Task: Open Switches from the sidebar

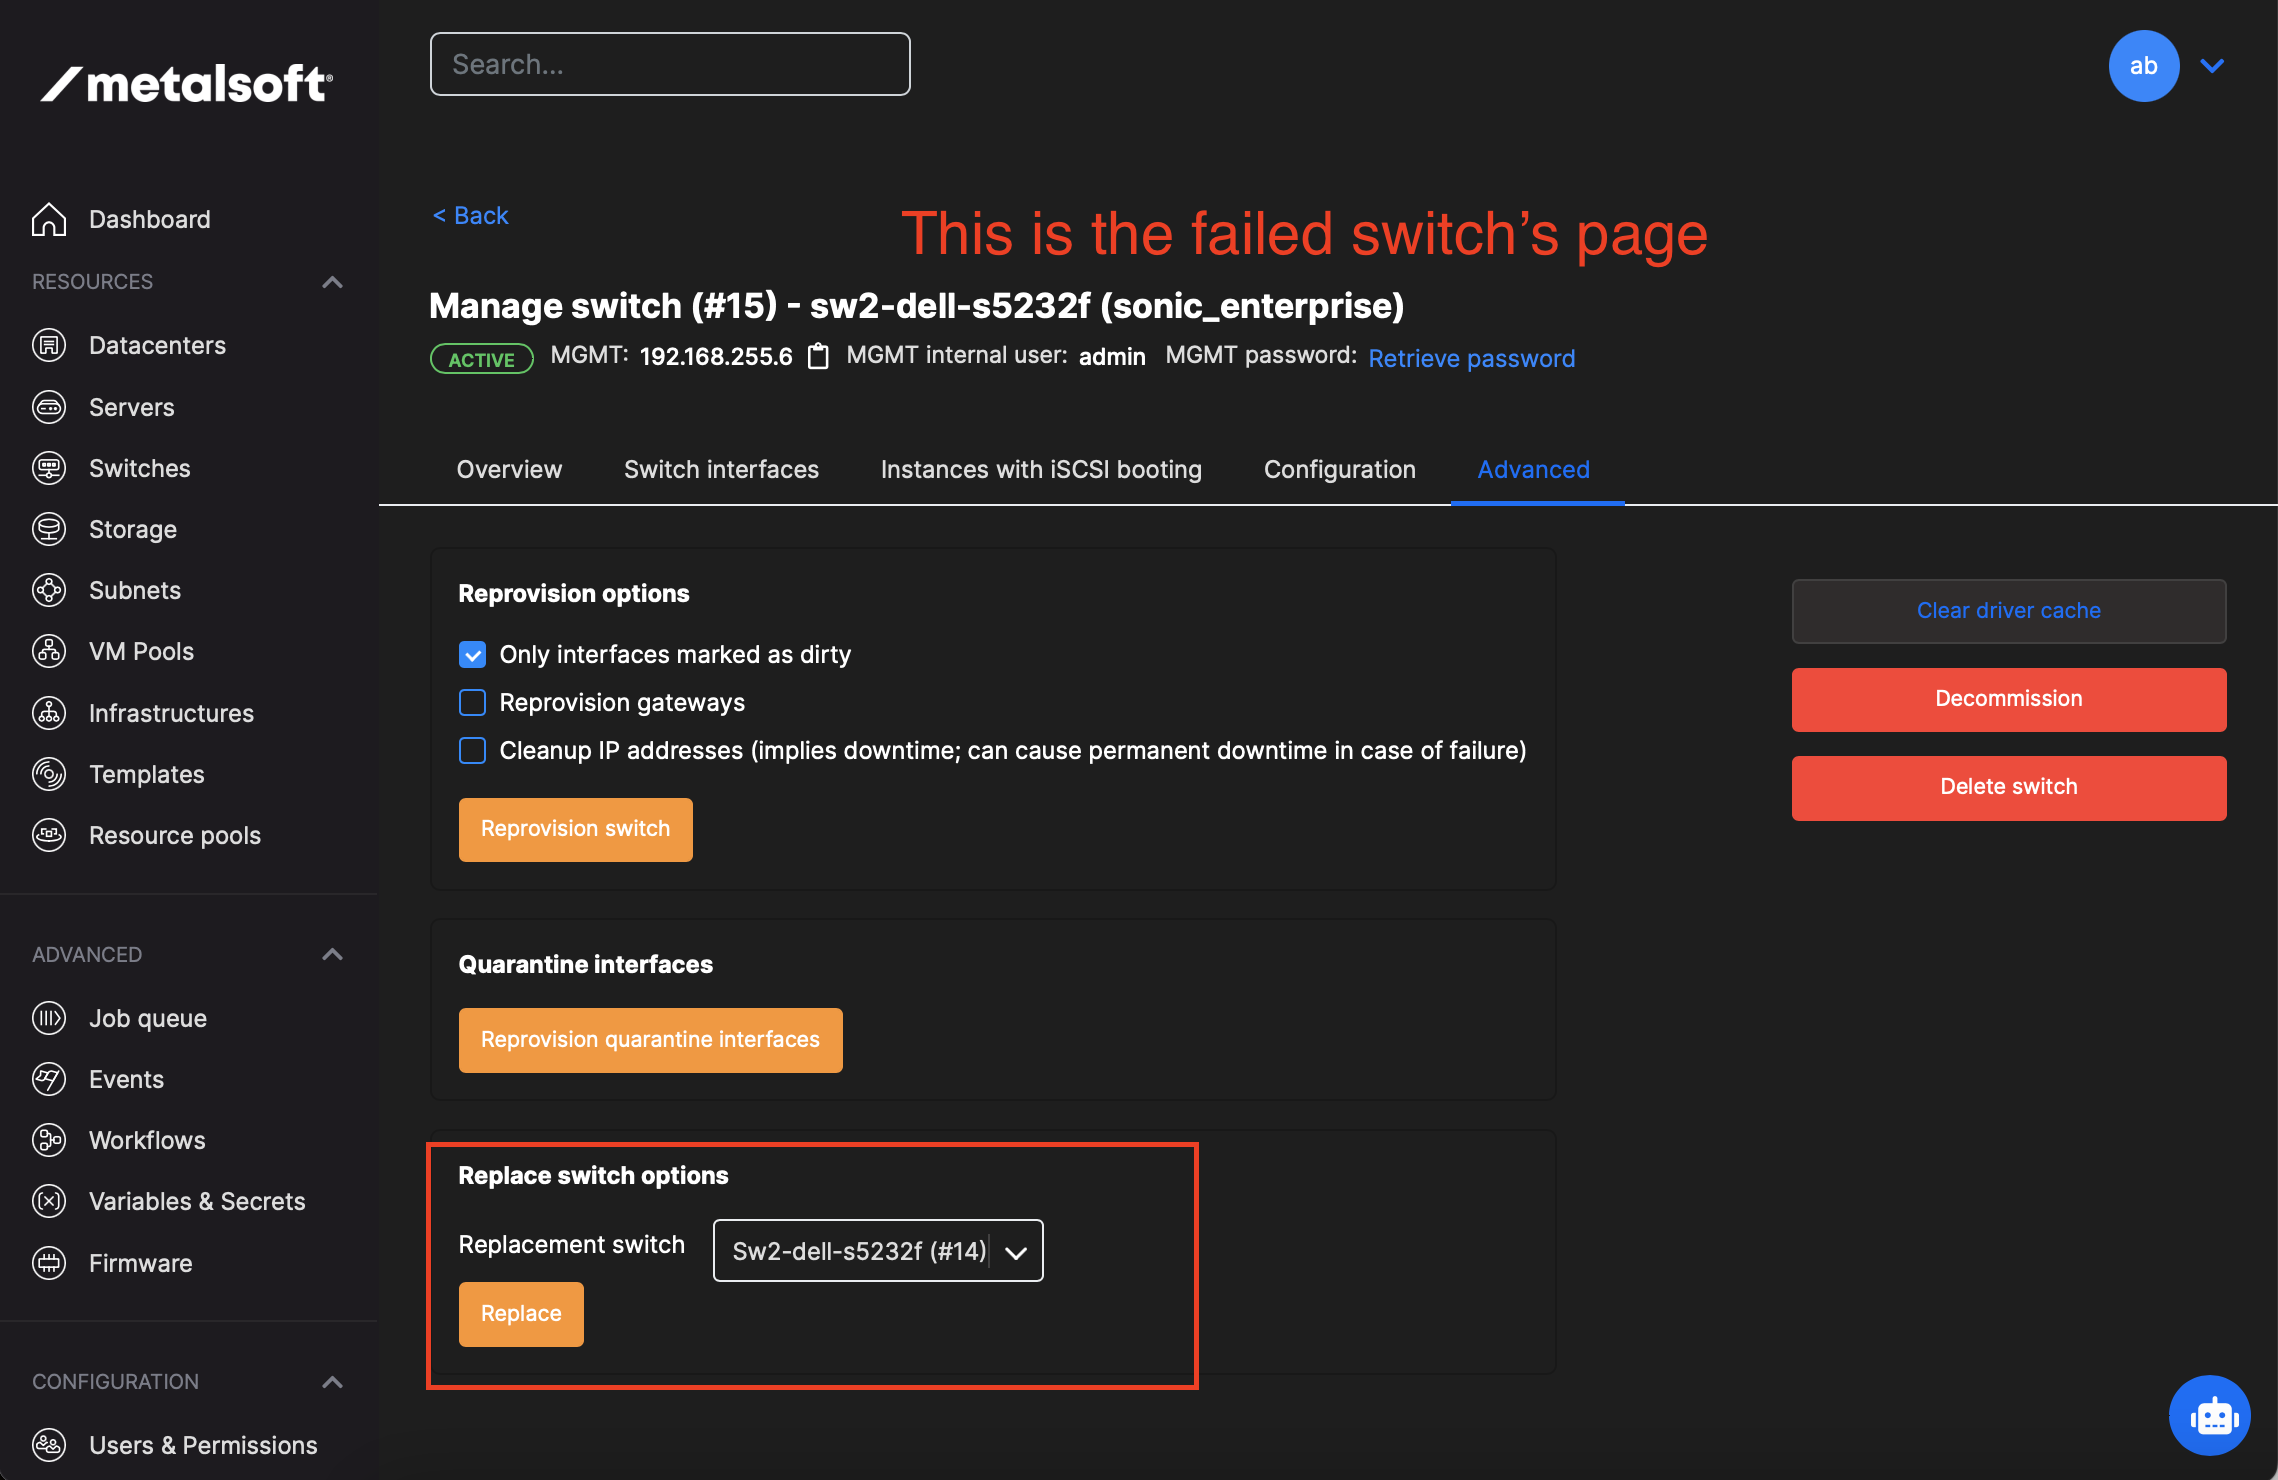Action: (x=140, y=468)
